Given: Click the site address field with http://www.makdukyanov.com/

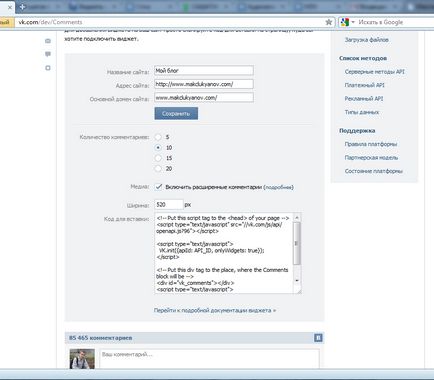Looking at the screenshot, I should click(204, 84).
